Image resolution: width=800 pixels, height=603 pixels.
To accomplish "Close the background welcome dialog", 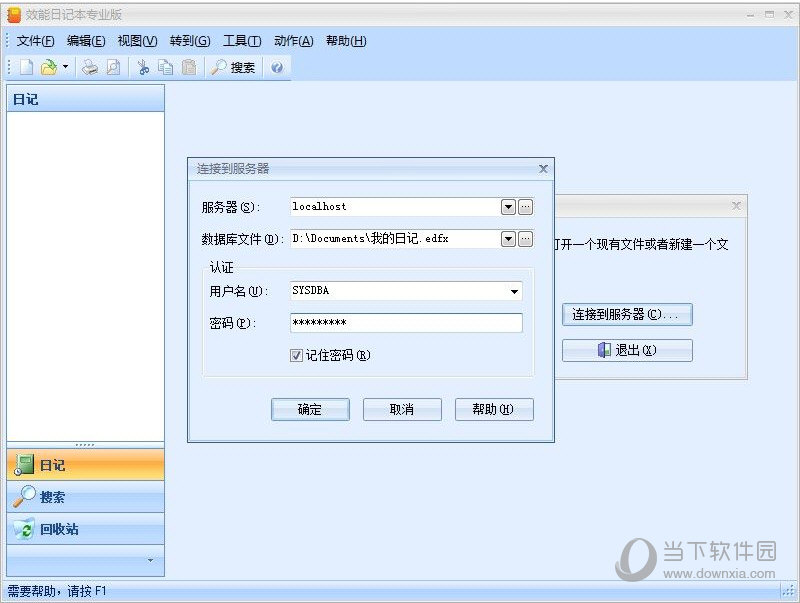I will [736, 206].
